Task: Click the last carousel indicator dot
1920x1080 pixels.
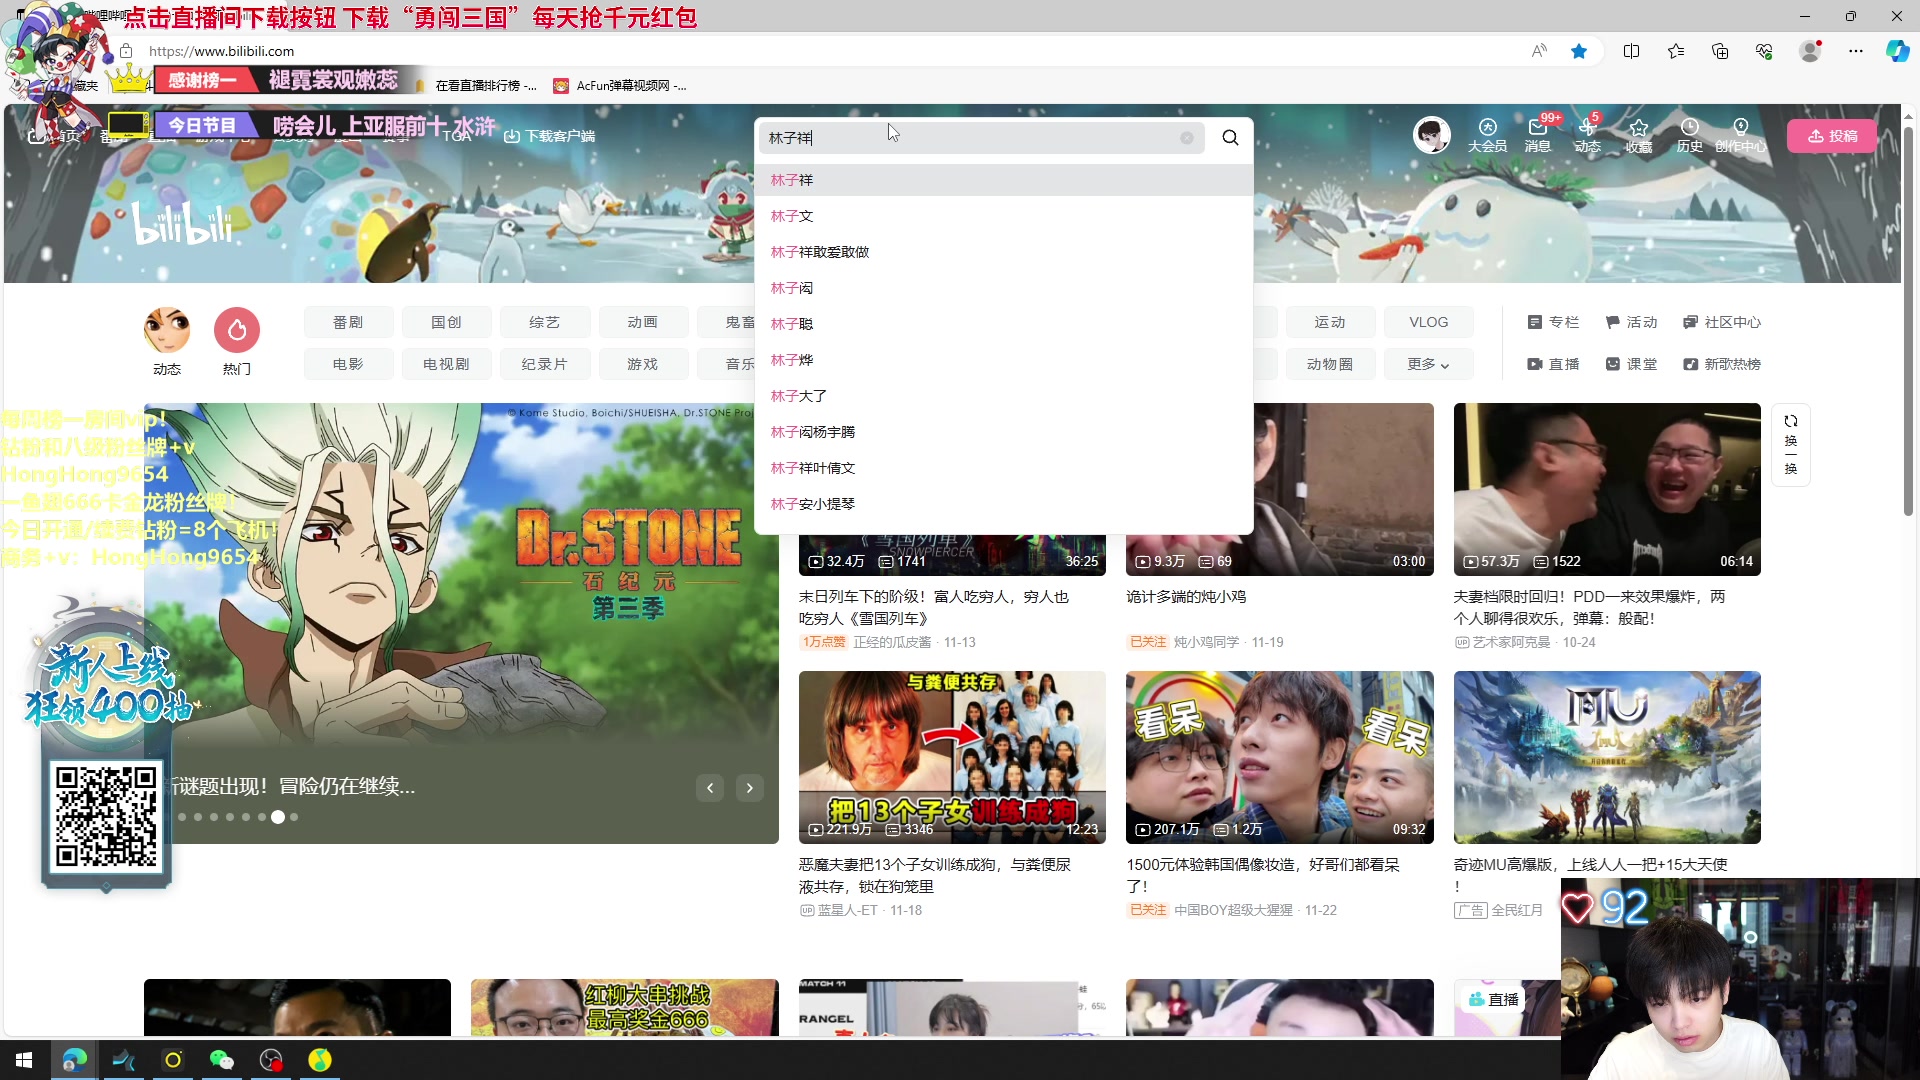Action: tap(294, 817)
